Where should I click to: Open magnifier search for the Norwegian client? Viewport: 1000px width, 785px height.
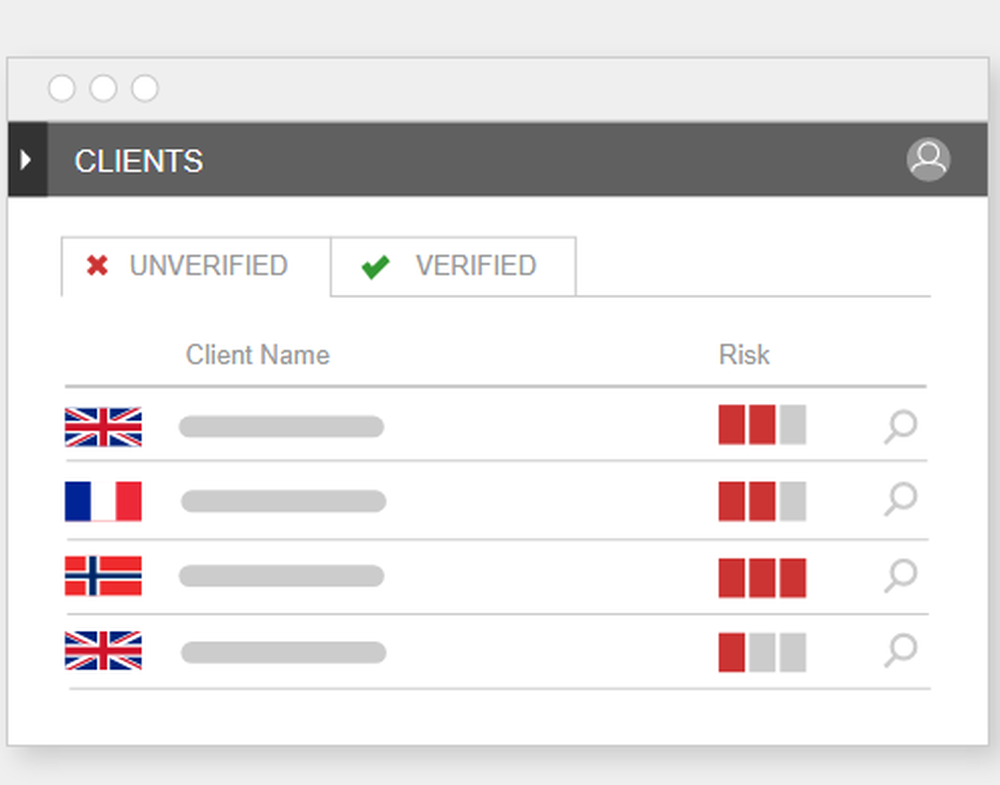coord(901,575)
